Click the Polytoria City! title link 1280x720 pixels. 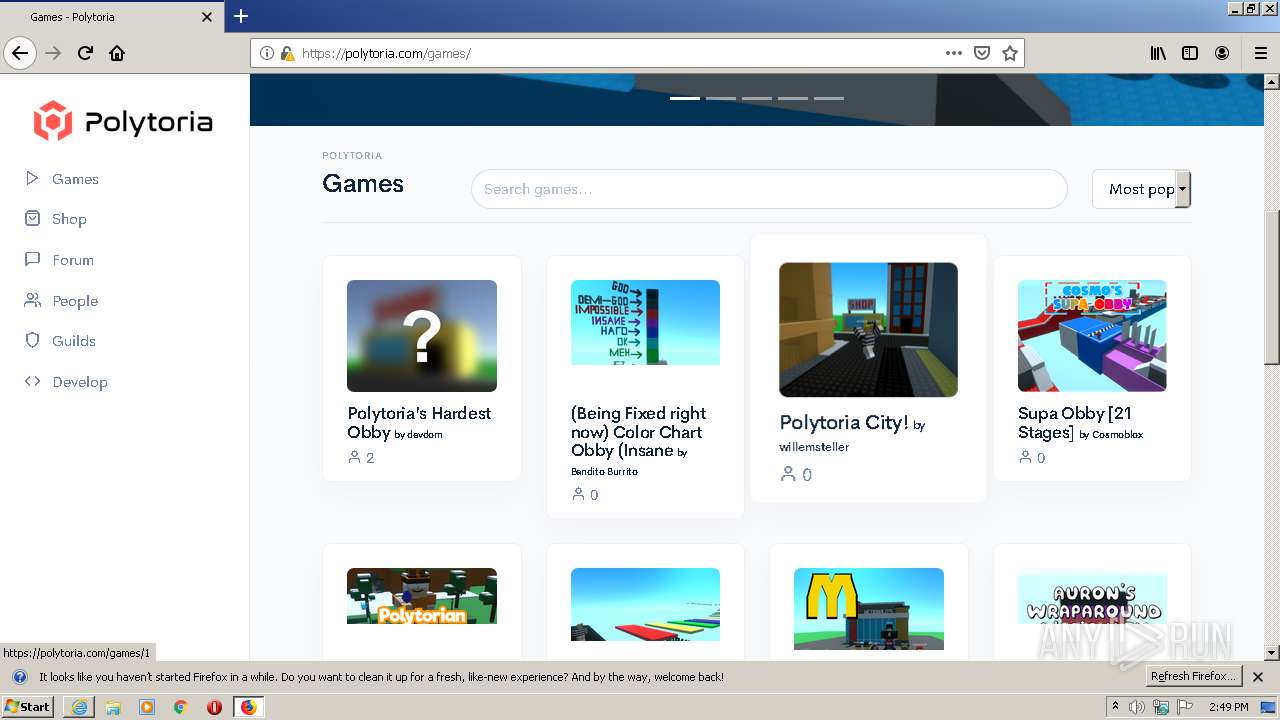pyautogui.click(x=844, y=422)
